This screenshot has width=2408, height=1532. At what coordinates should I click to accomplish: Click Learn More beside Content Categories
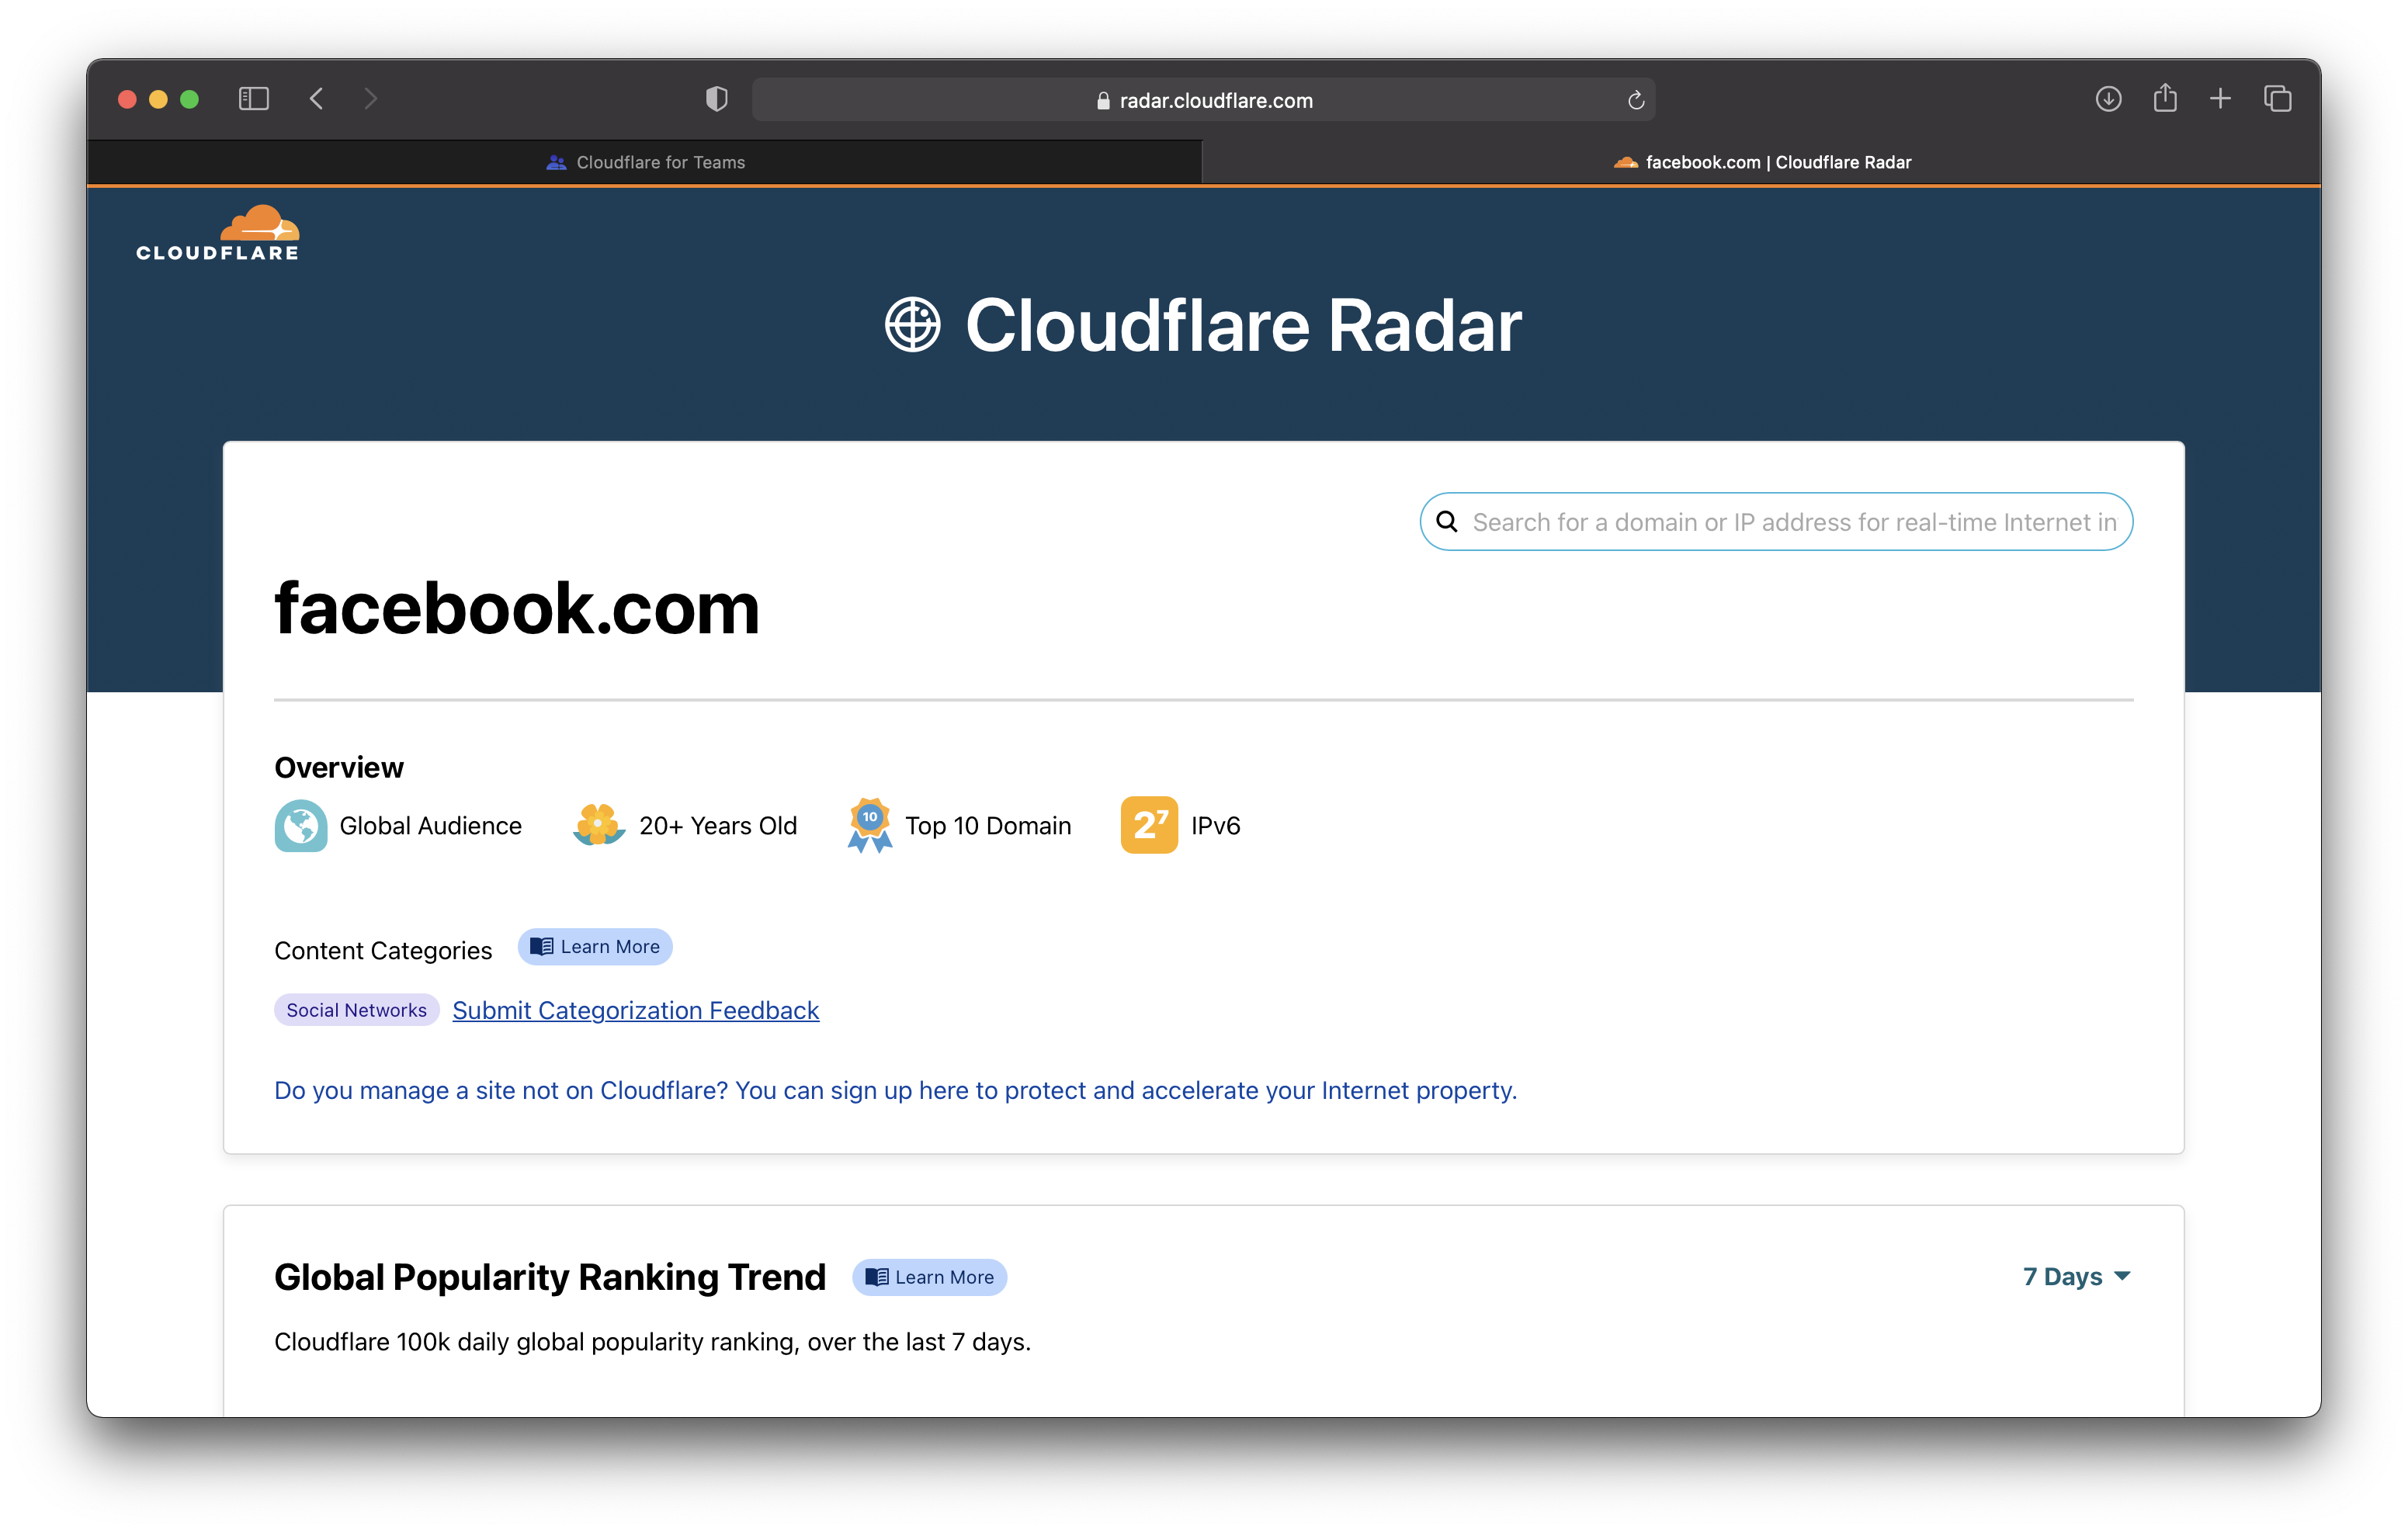click(594, 946)
